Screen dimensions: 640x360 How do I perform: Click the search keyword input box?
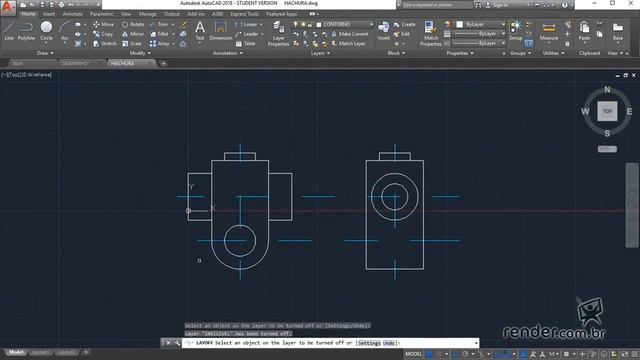coord(437,5)
